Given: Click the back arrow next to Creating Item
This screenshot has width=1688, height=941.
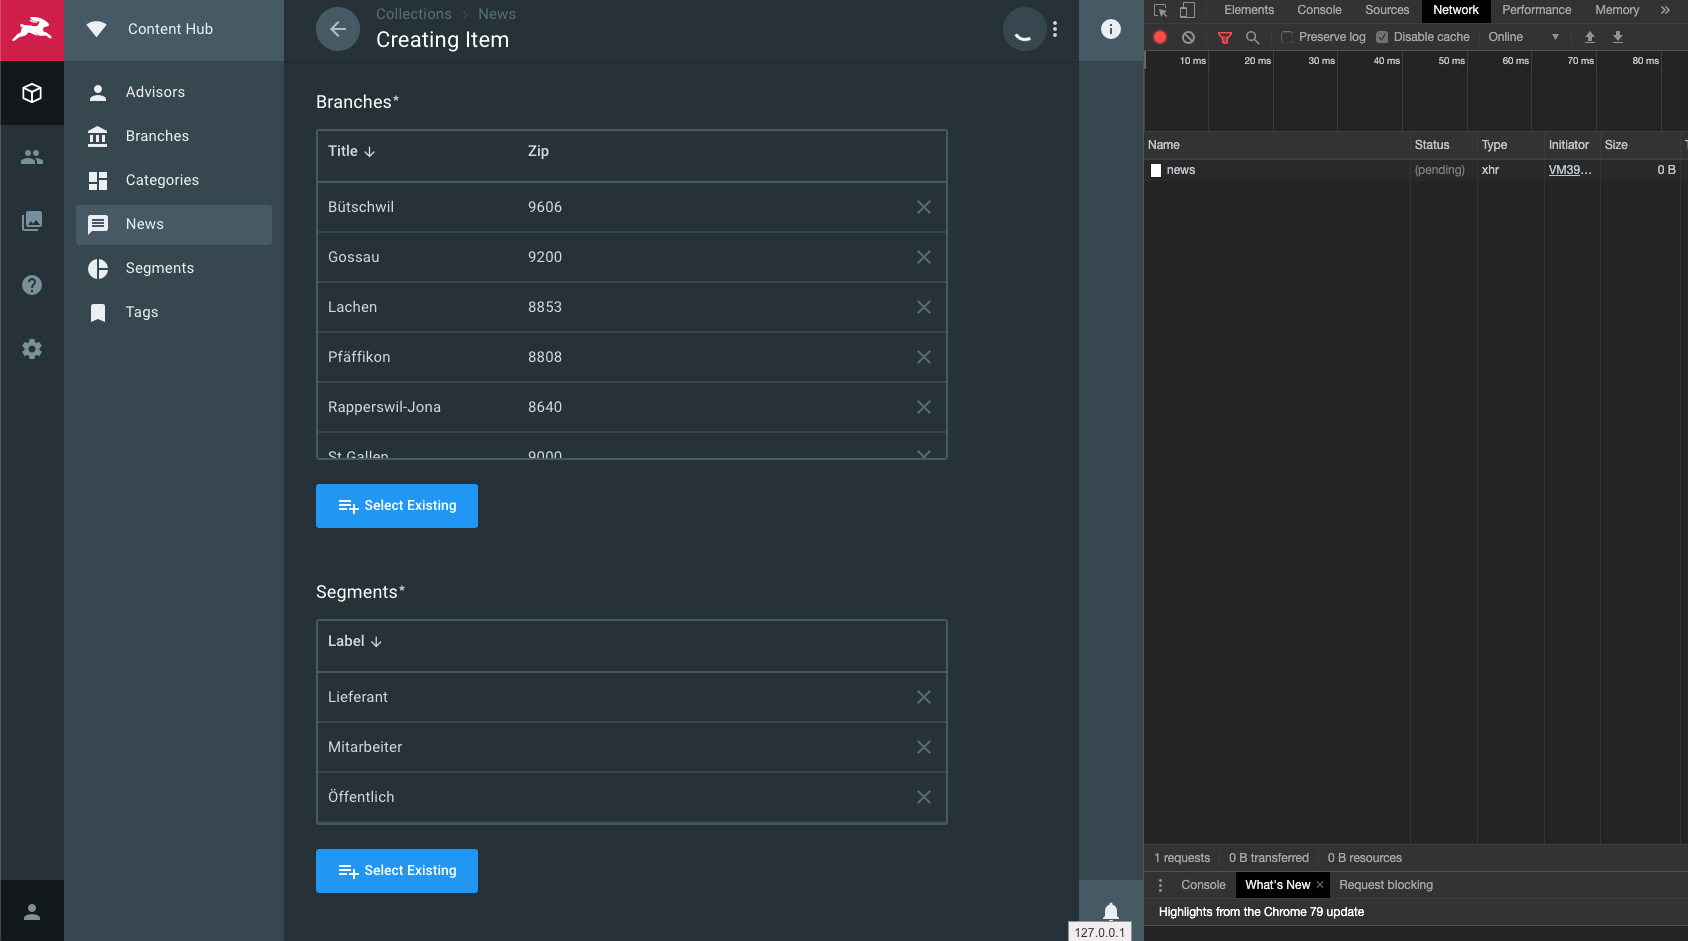Looking at the screenshot, I should click(338, 29).
